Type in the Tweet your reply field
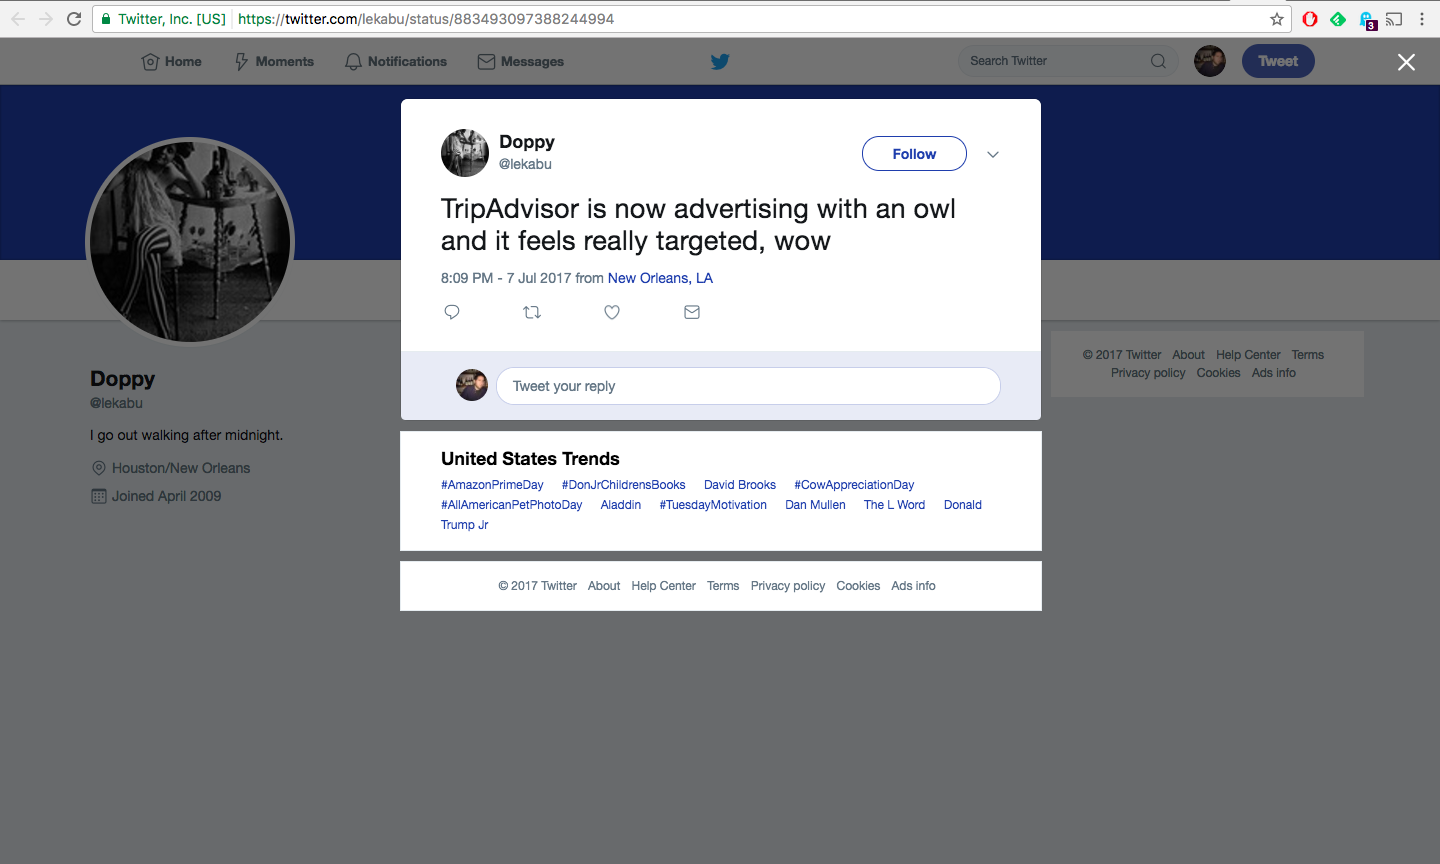Screen dimensions: 1440x864 [x=748, y=386]
